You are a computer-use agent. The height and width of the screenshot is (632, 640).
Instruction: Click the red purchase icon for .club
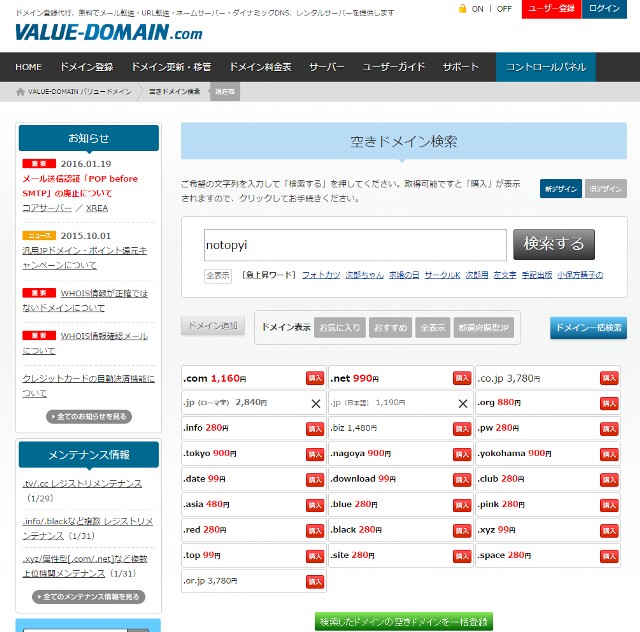tap(609, 480)
